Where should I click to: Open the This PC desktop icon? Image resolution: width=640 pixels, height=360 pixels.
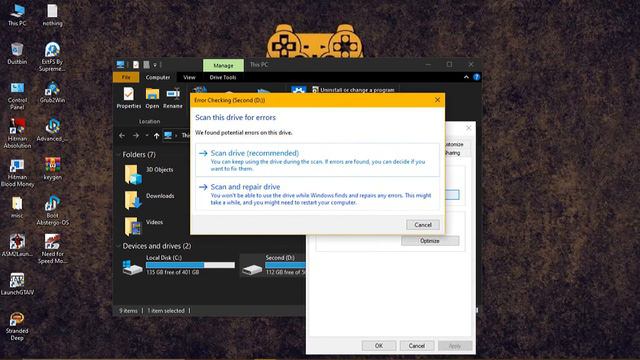(17, 15)
